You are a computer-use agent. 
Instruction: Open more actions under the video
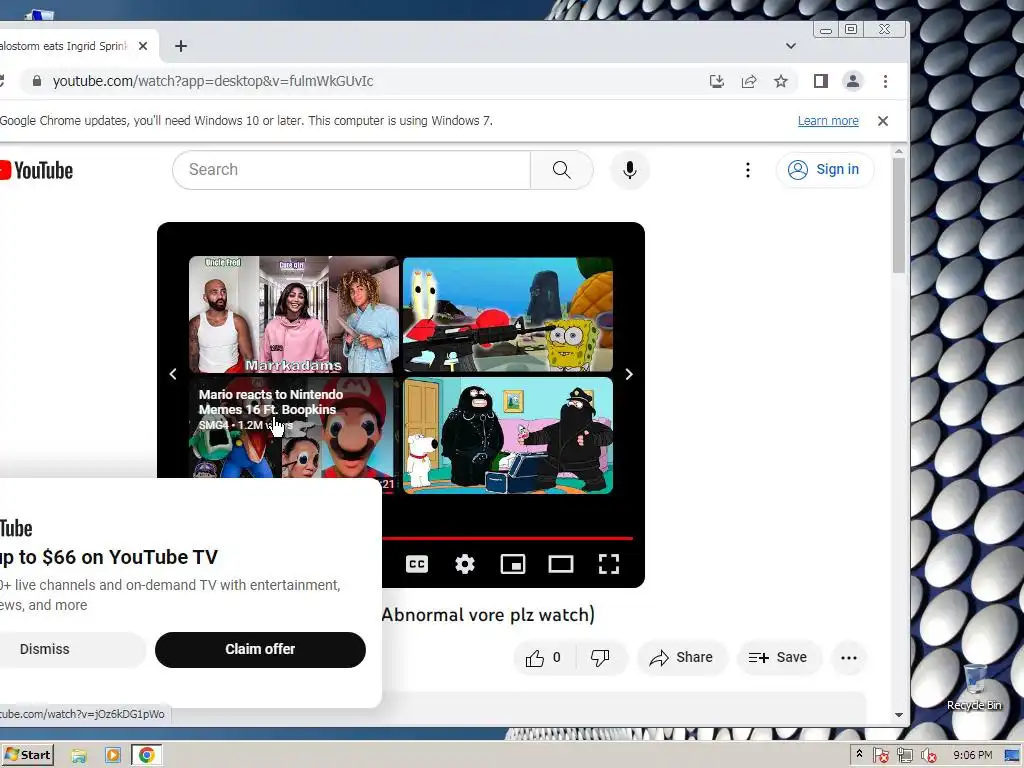pyautogui.click(x=849, y=658)
